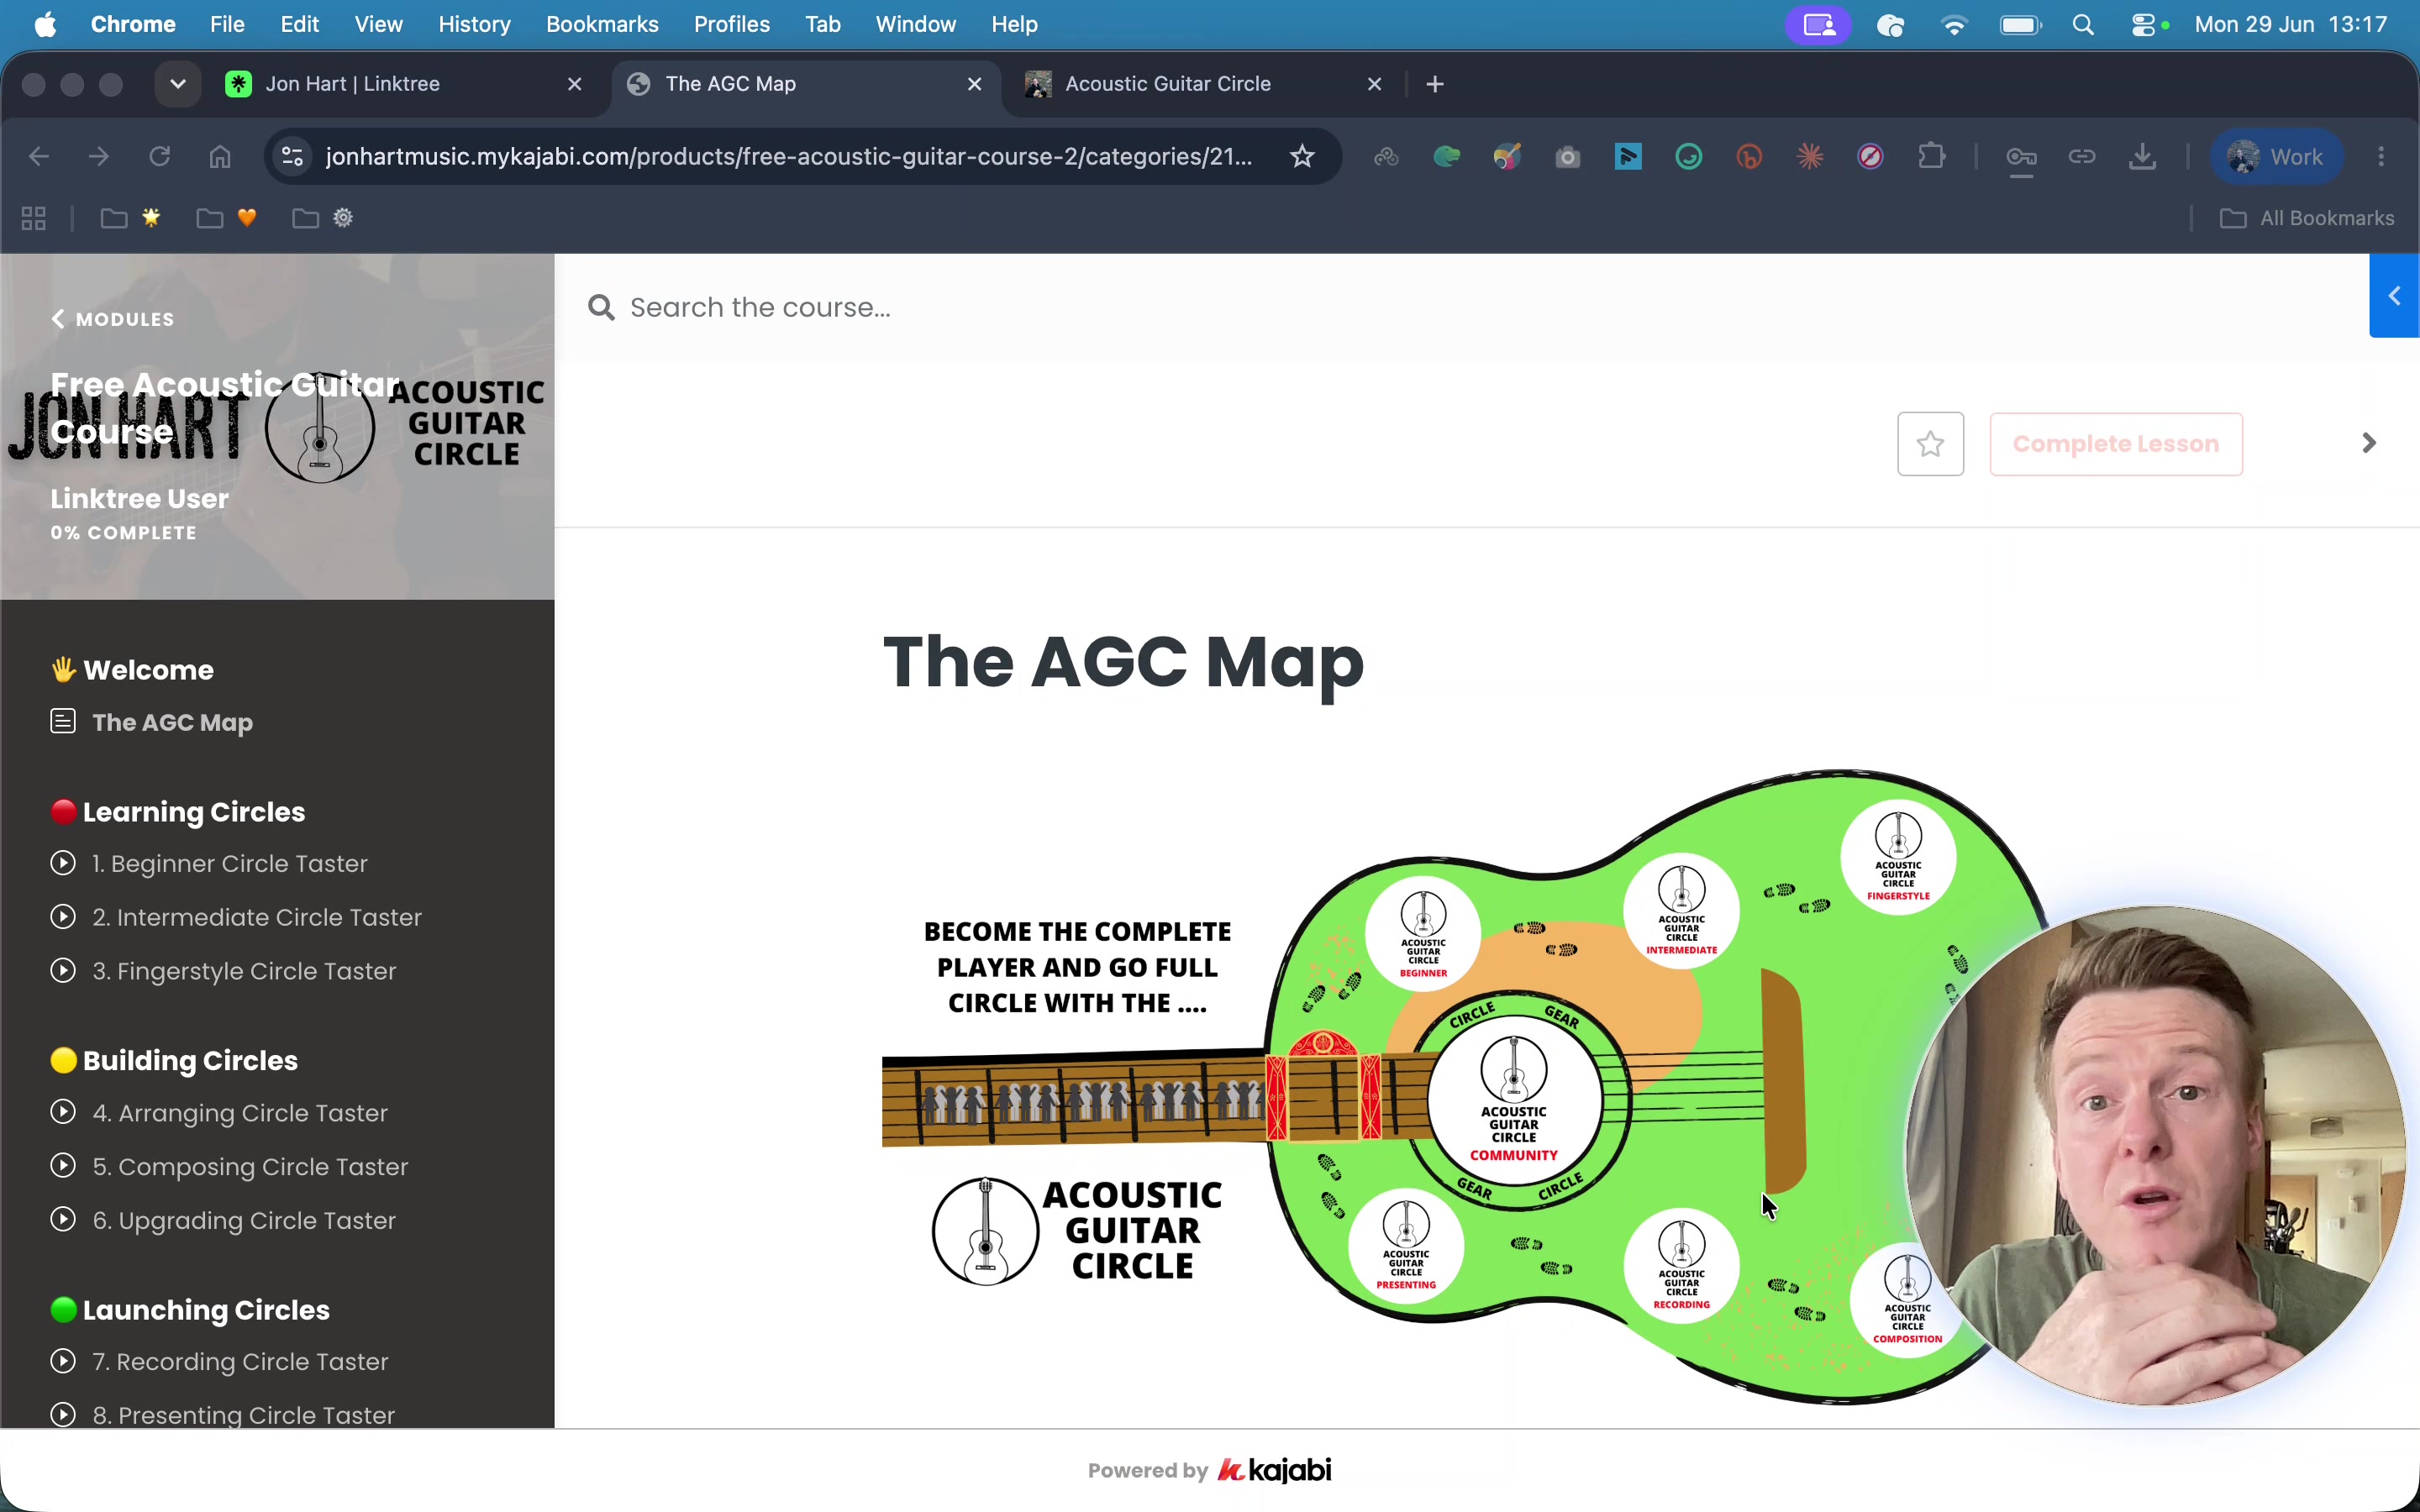Close the AGC Map tab
This screenshot has width=2420, height=1512.
(x=975, y=84)
